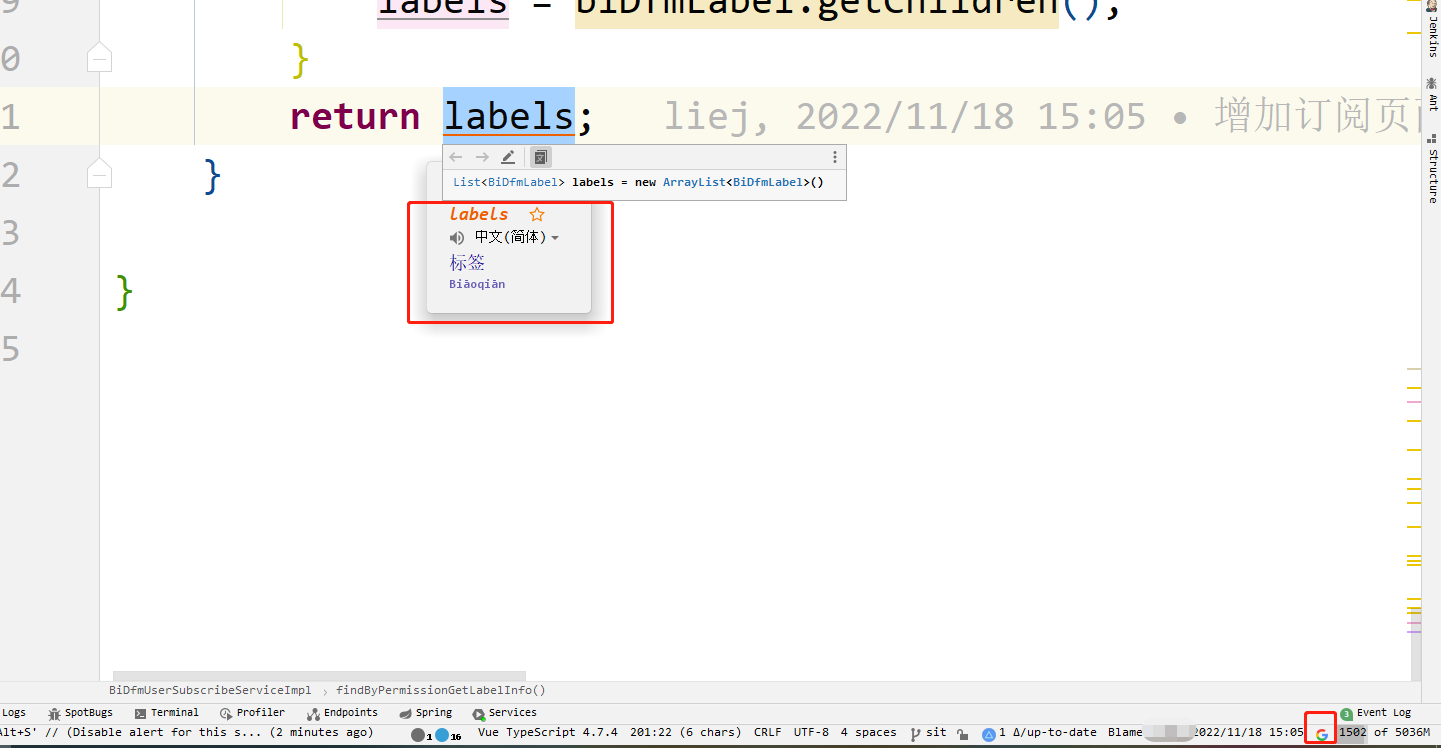Screen dimensions: 1441x748
Task: Toggle the read-only lock icon in status bar
Action: point(962,734)
